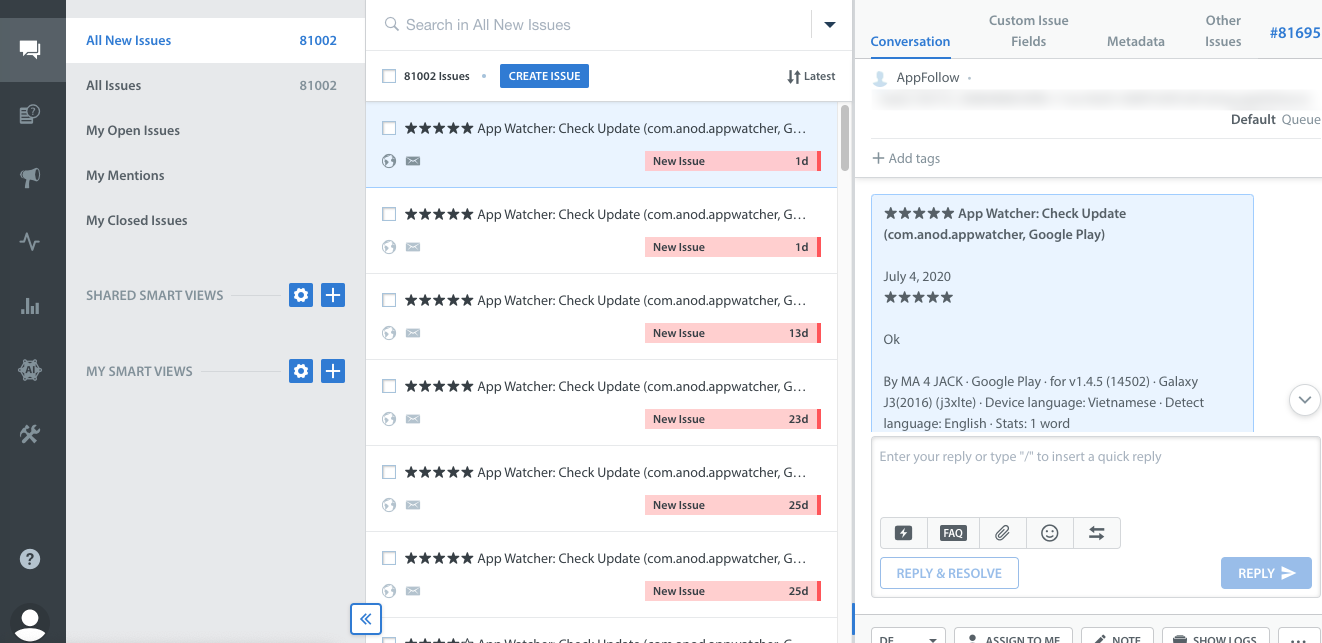
Task: Tick the select-all 81002 Issues checkbox
Action: pos(389,76)
